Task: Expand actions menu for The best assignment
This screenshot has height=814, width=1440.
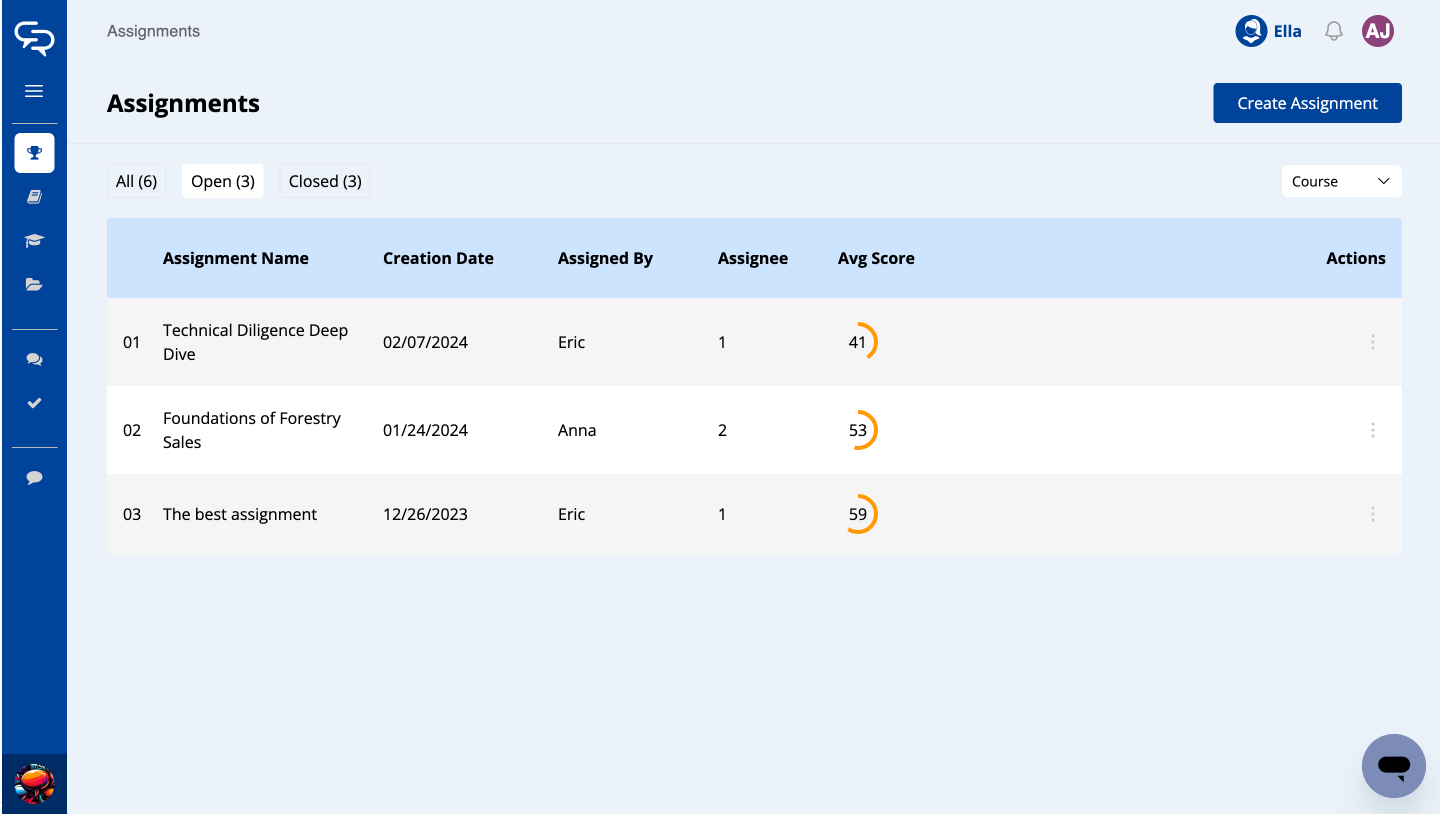Action: (x=1372, y=514)
